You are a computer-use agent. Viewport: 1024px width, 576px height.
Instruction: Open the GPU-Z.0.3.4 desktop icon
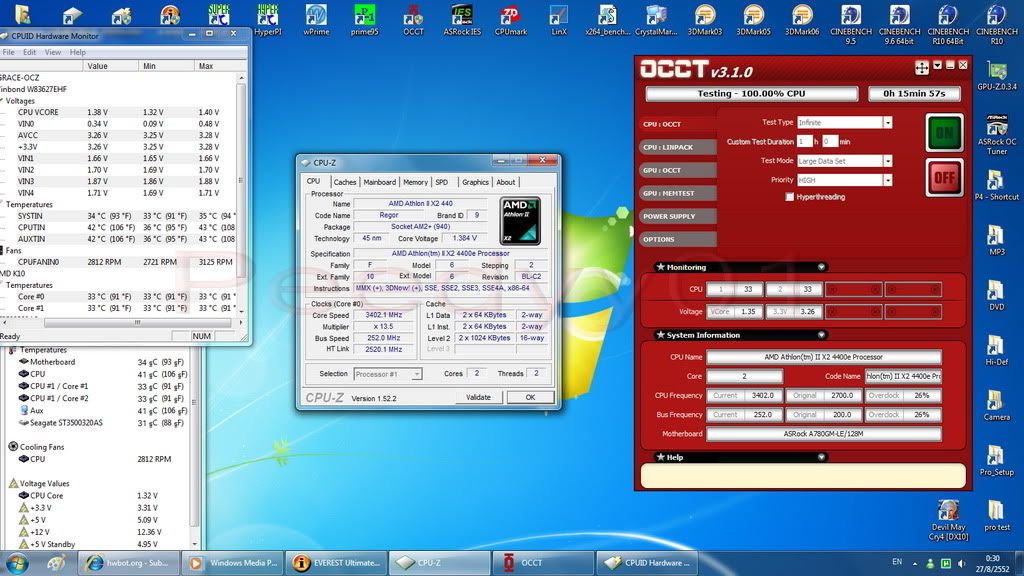[x=997, y=76]
